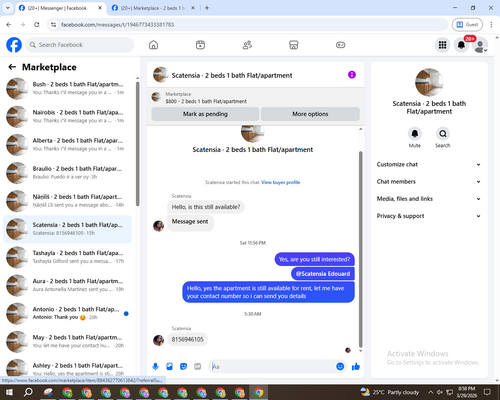Expand Privacy & support section
This screenshot has height=400, width=500.
pyautogui.click(x=429, y=216)
